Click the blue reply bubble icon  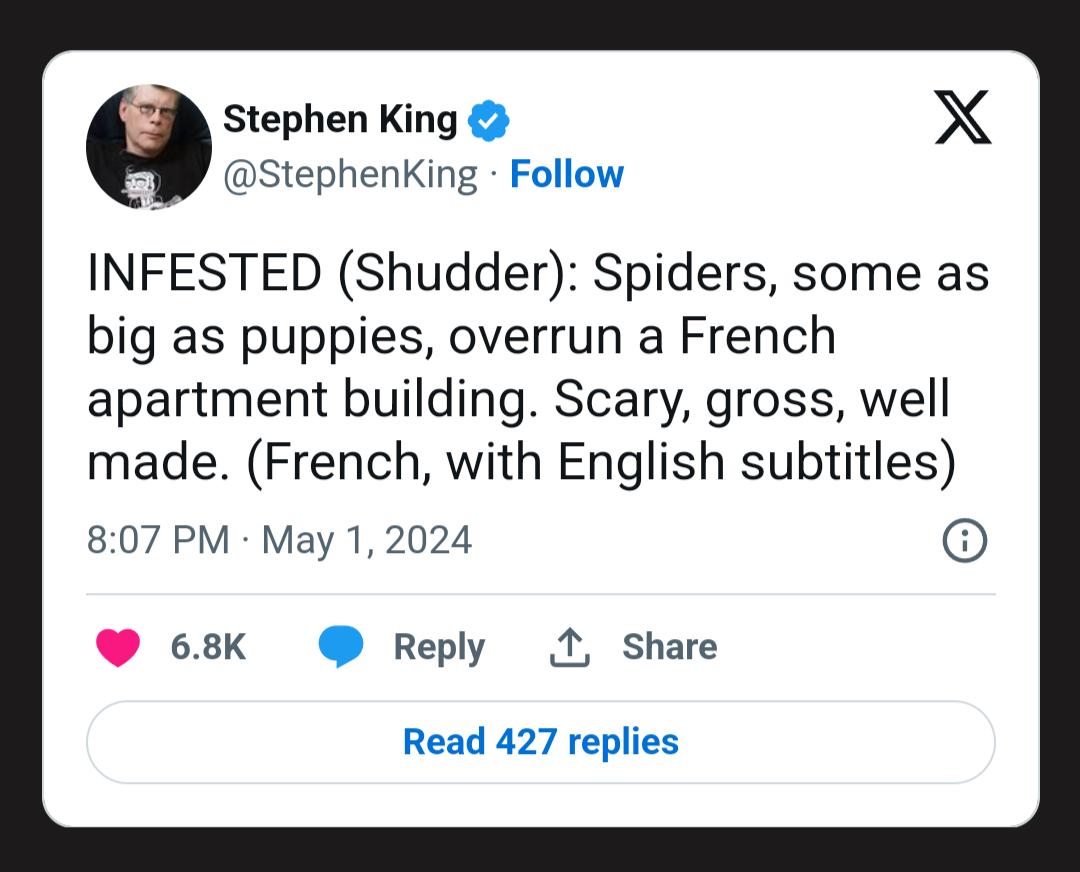[x=341, y=647]
